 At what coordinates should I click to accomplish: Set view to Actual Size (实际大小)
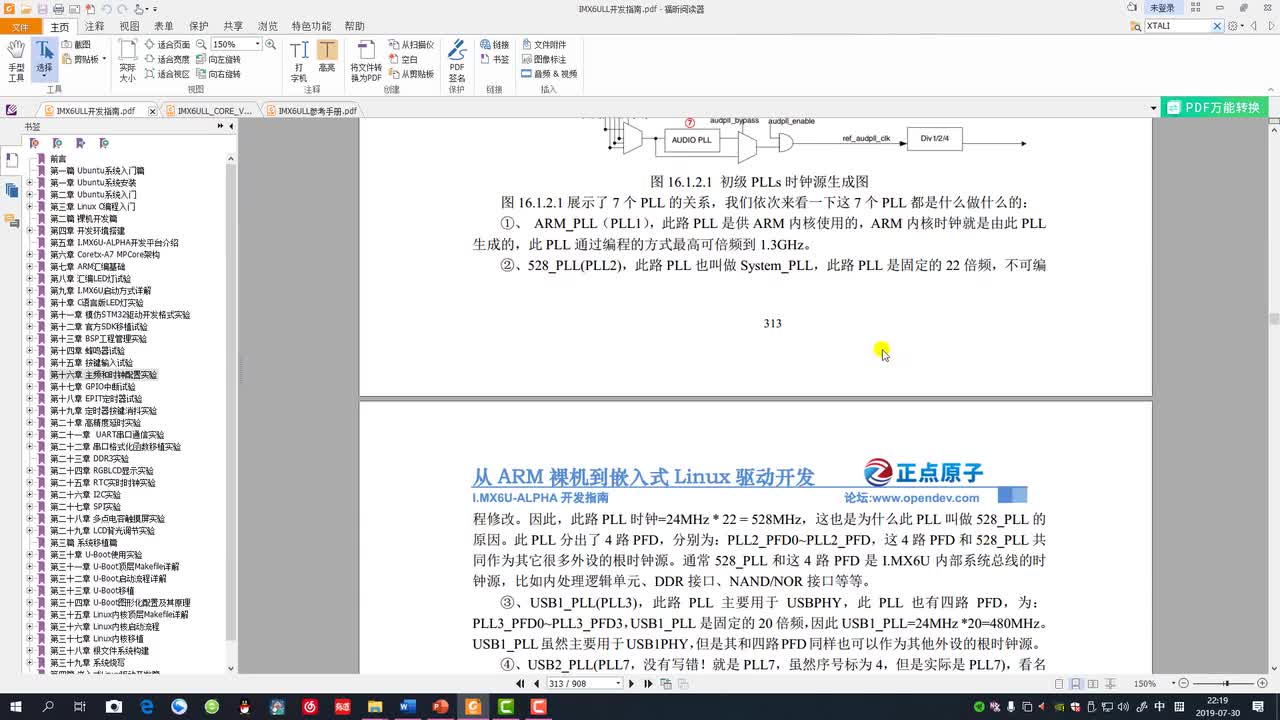(127, 60)
